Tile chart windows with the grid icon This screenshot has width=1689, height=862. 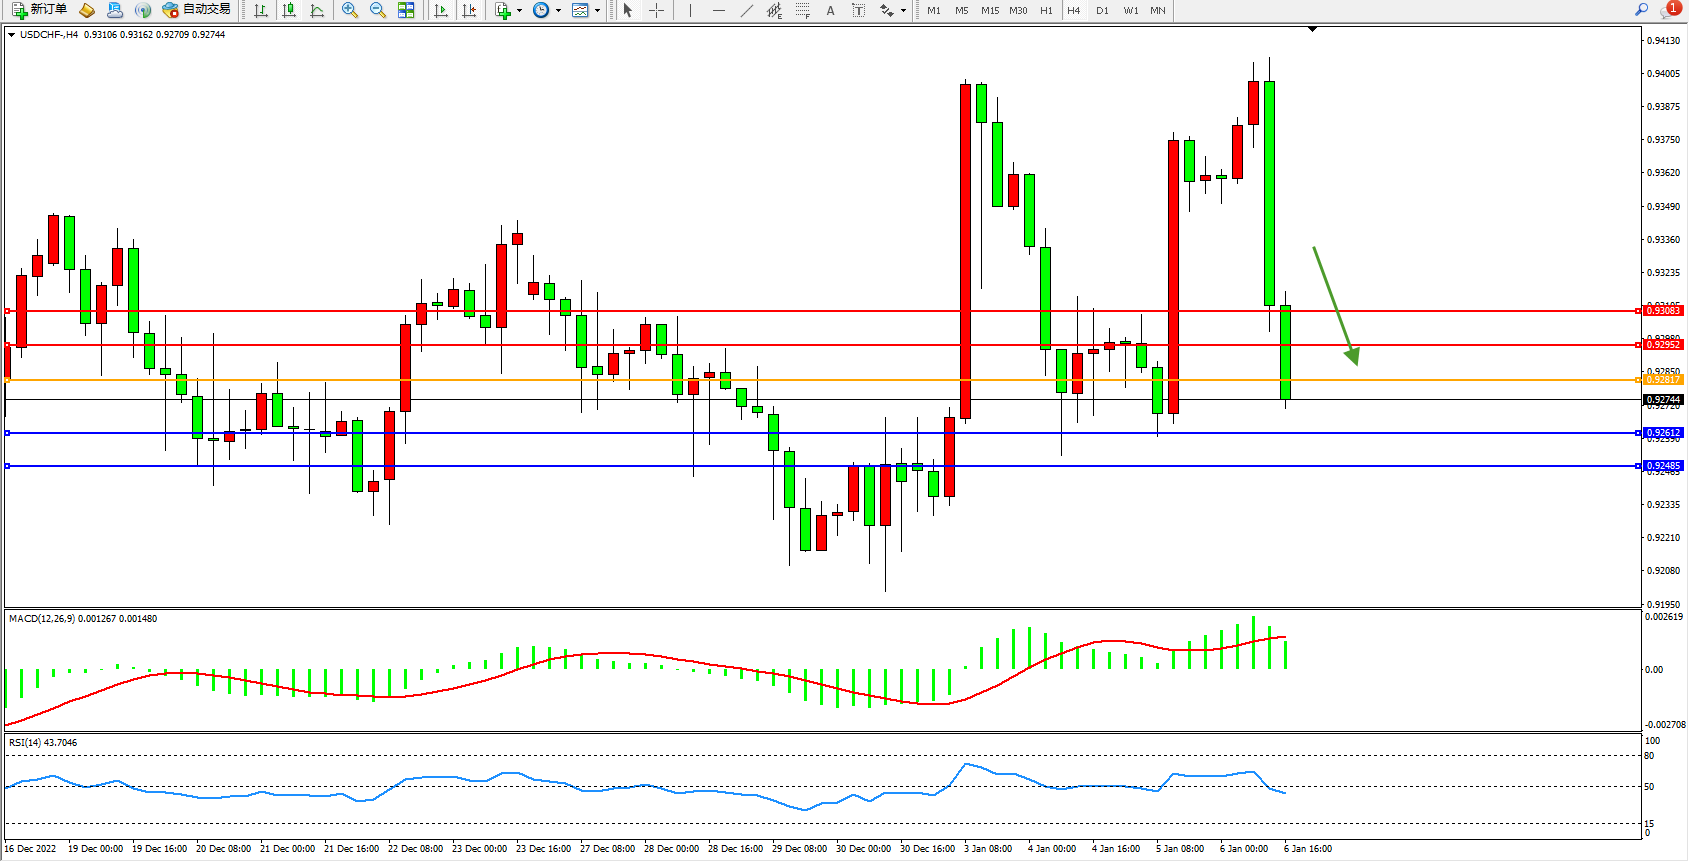[x=406, y=10]
